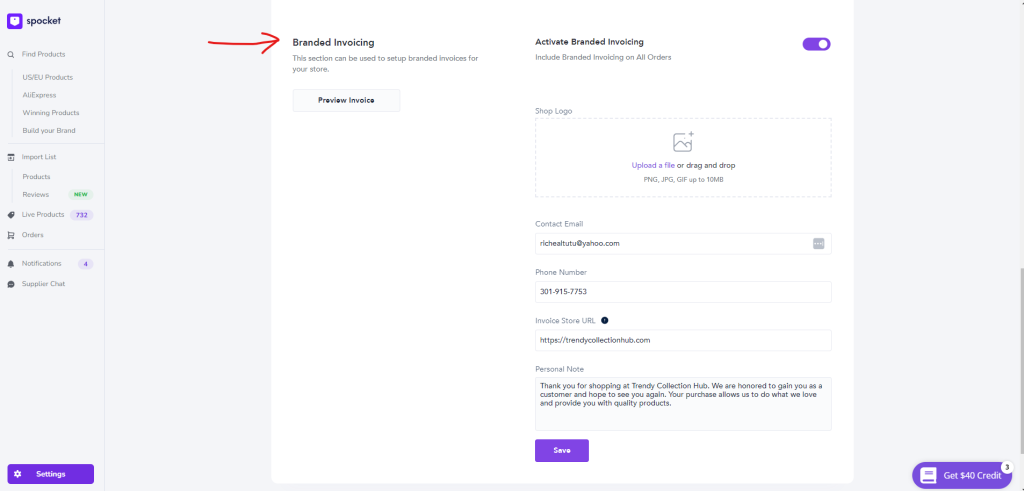This screenshot has width=1024, height=491.
Task: Open Supplier Chat
Action: click(43, 284)
